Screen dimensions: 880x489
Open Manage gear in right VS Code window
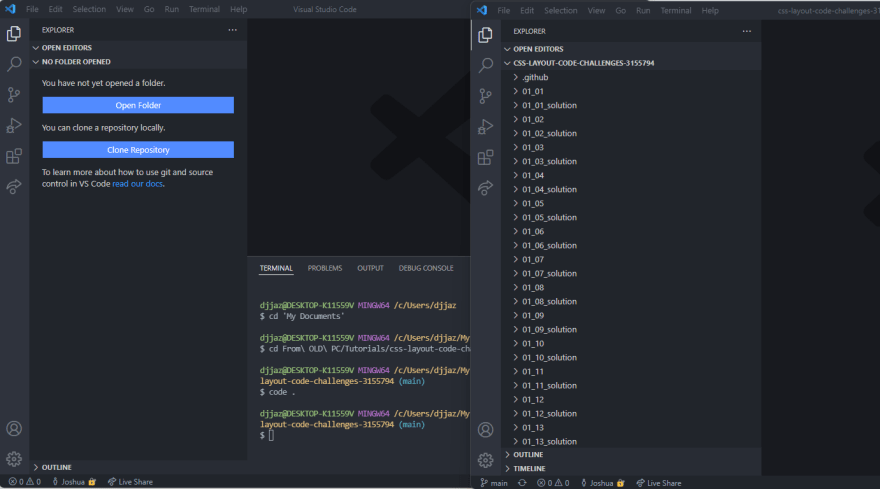pyautogui.click(x=485, y=460)
